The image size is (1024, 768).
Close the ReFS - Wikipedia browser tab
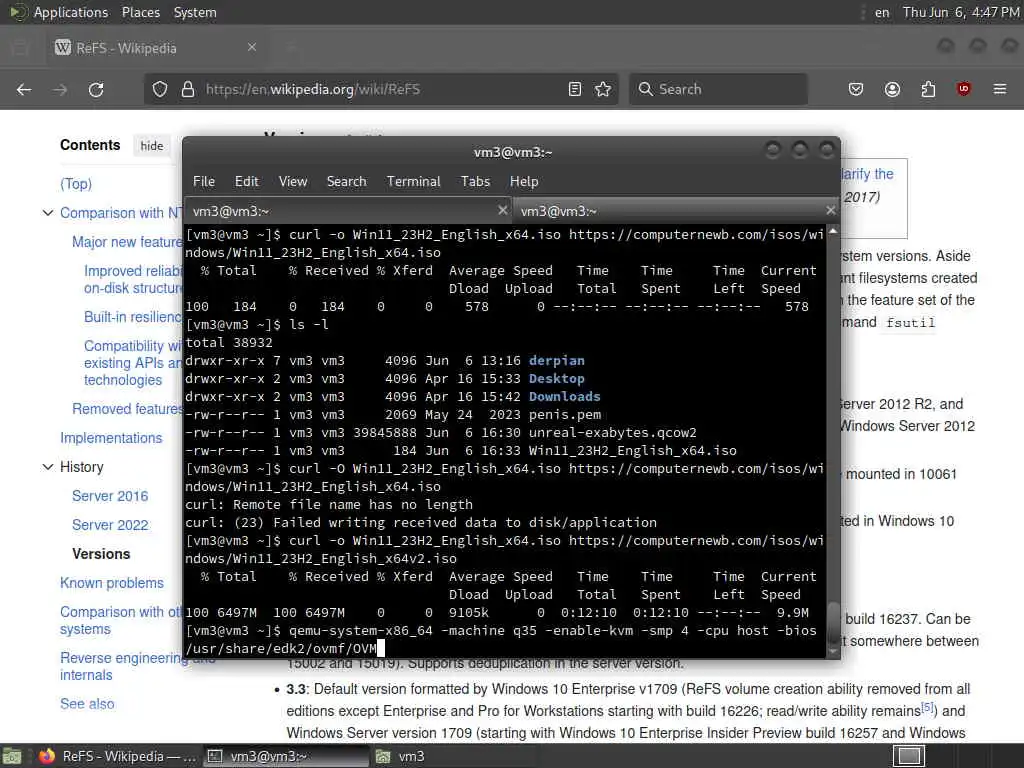[252, 47]
